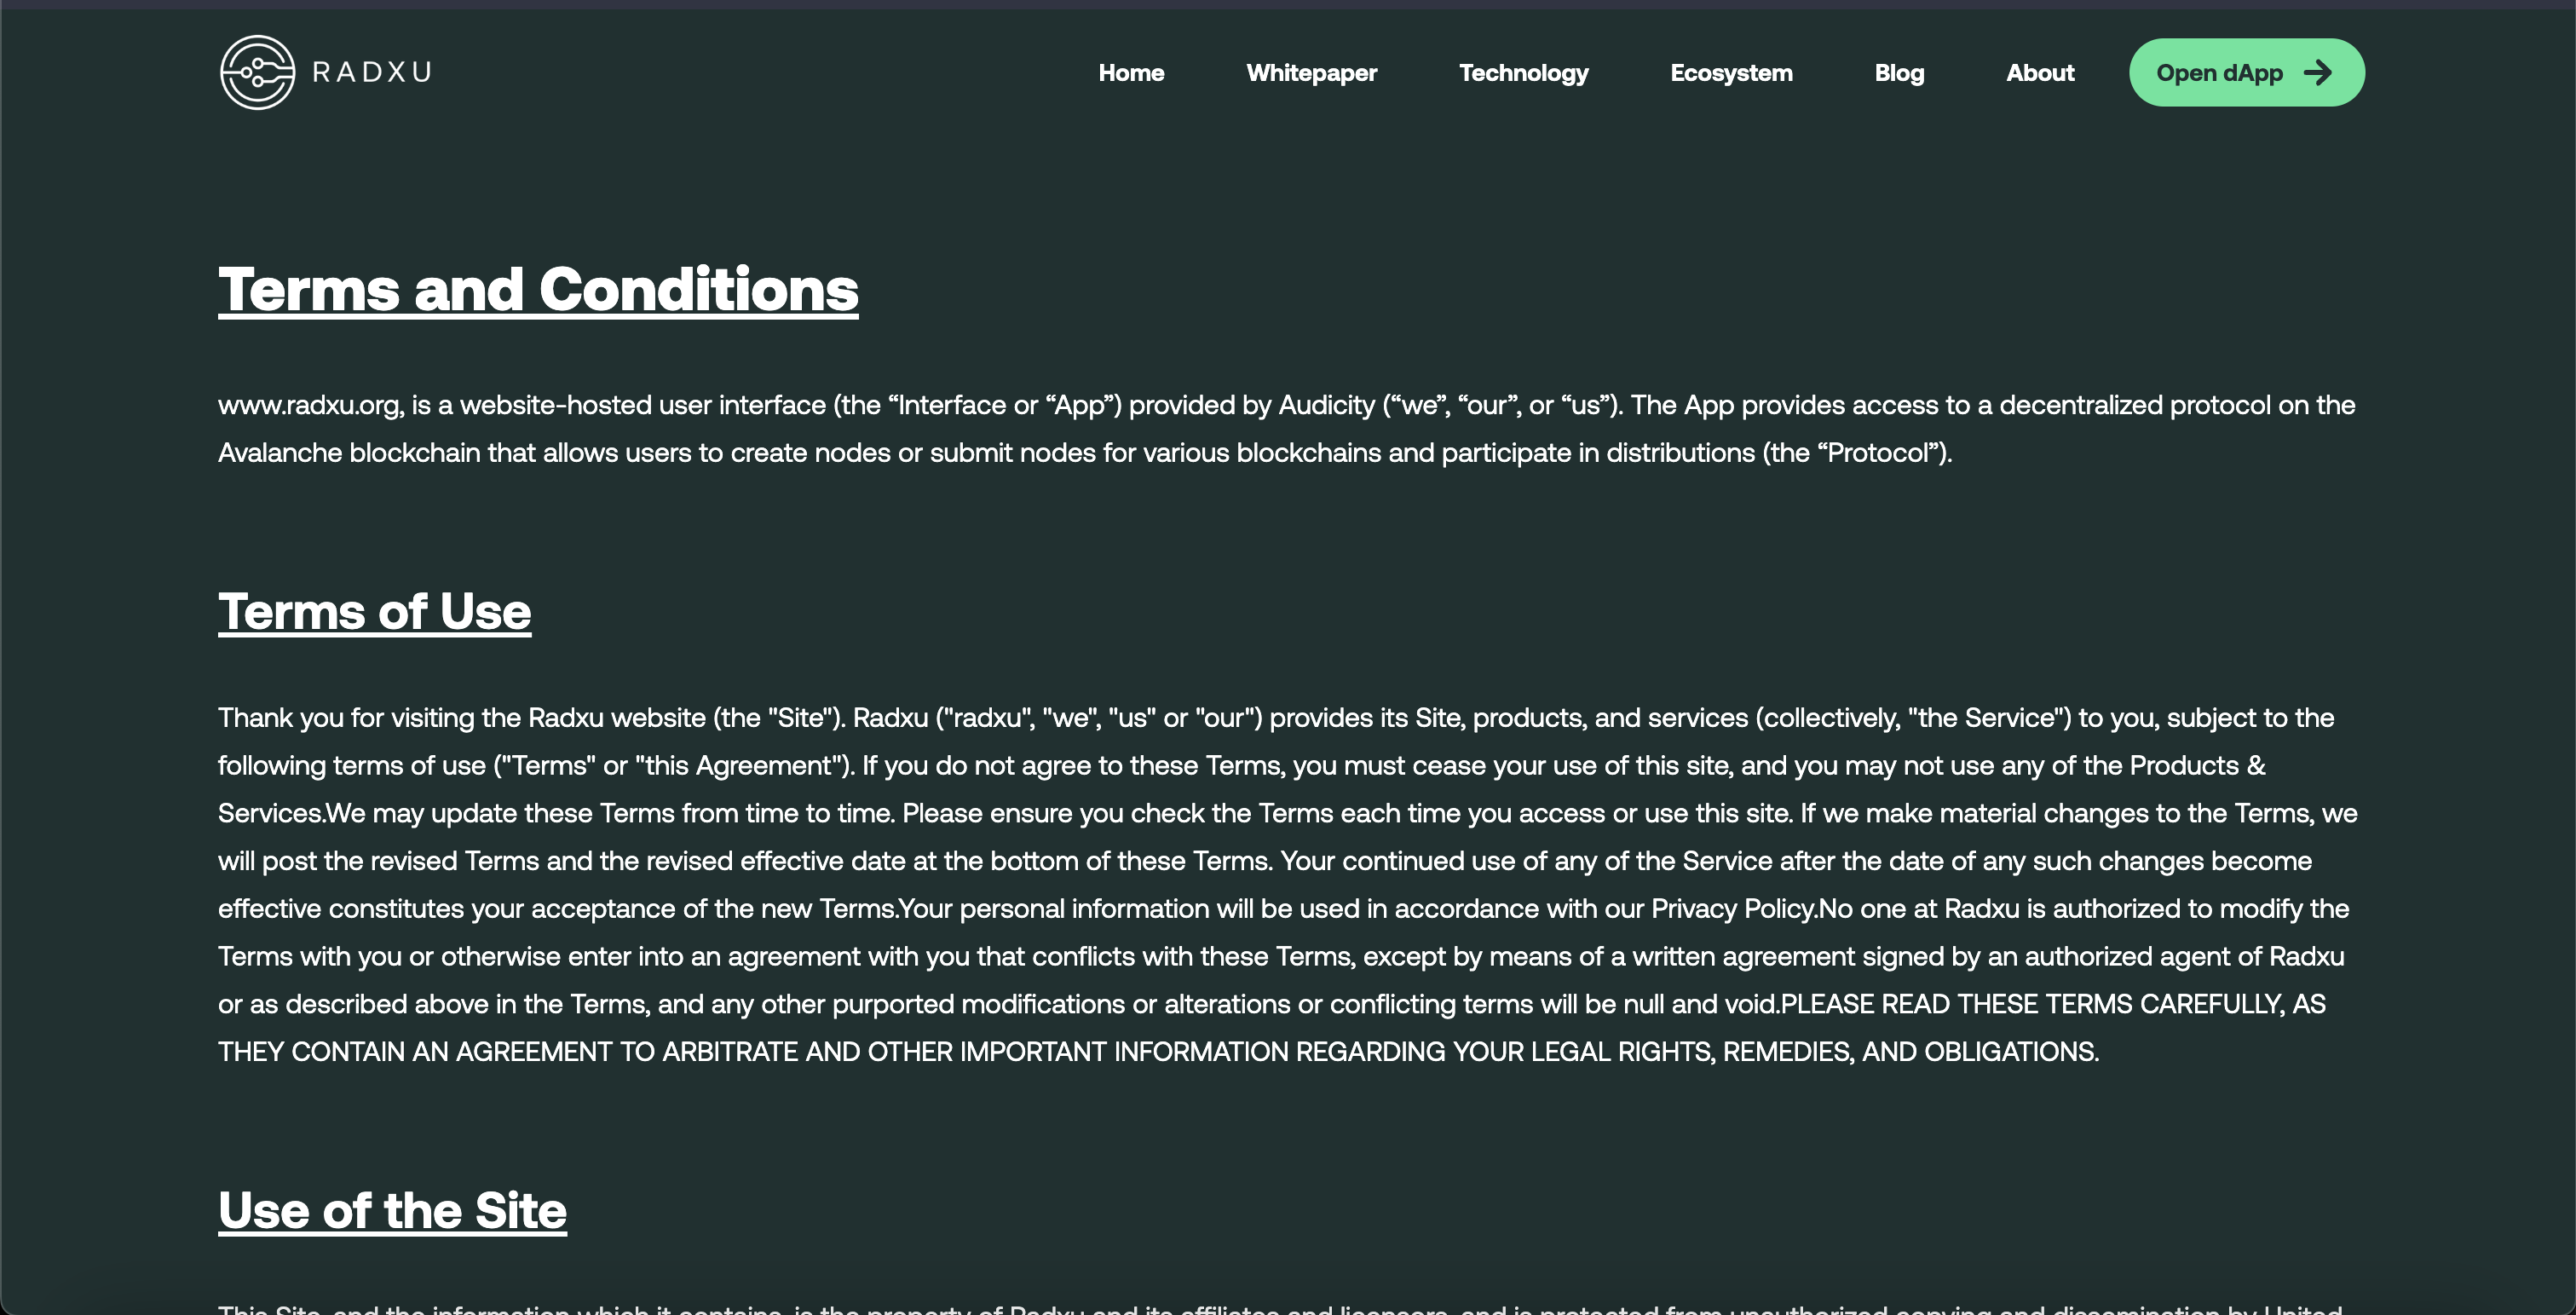Open the Ecosystem menu item
Screen dimensions: 2576x1315
pos(1731,73)
